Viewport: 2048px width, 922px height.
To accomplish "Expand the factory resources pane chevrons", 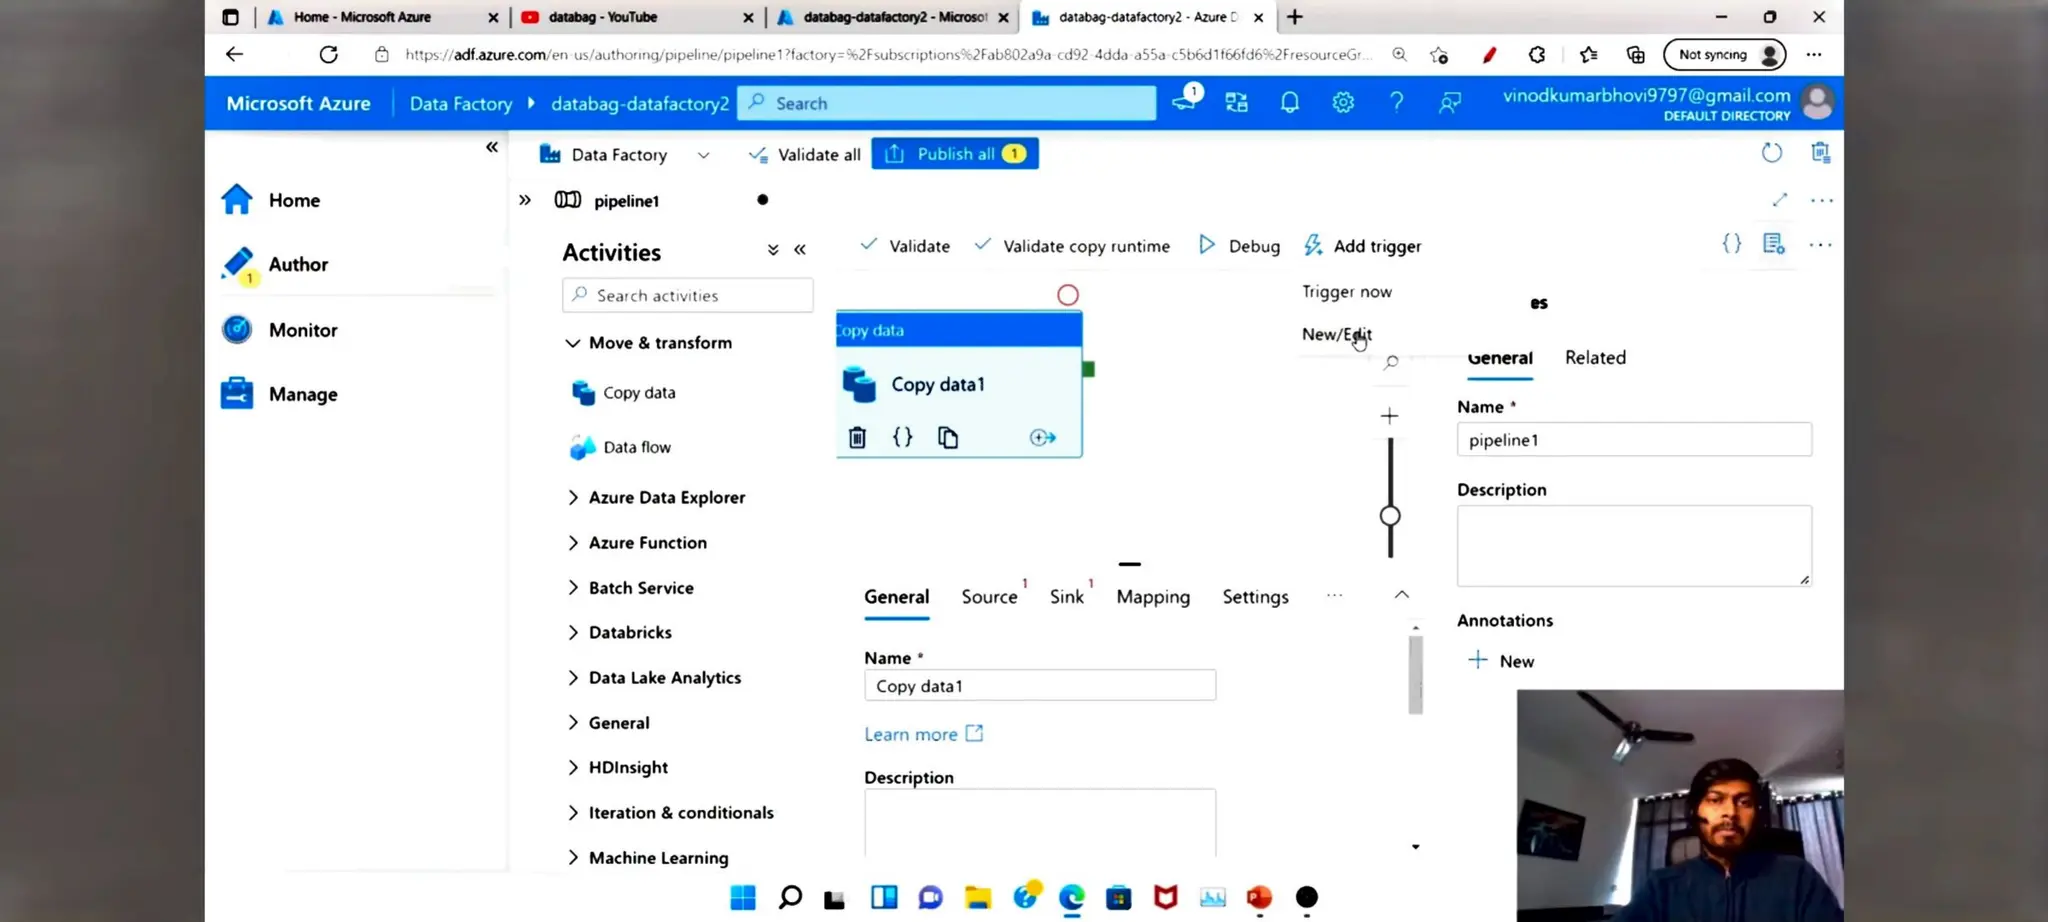I will point(525,200).
